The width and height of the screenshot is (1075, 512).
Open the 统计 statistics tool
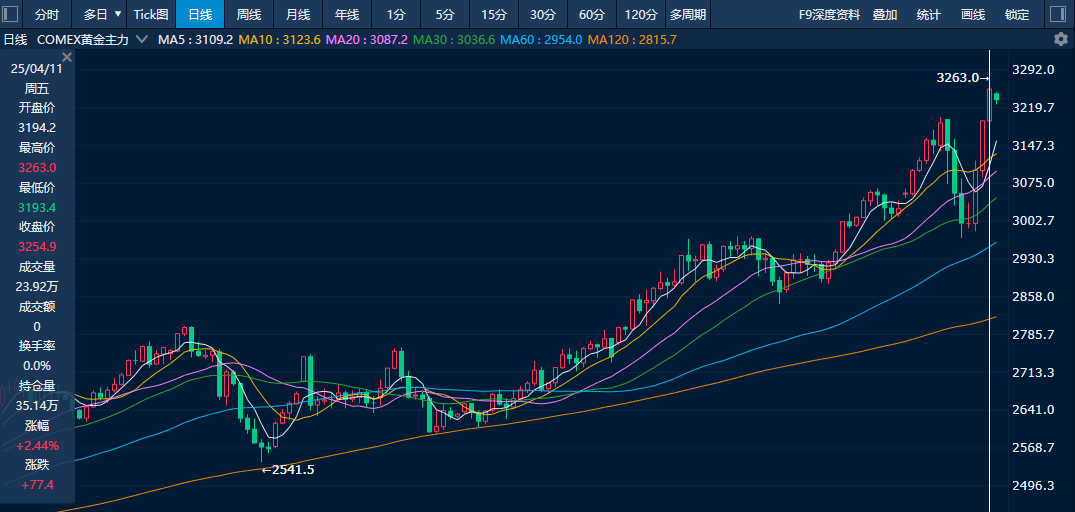pos(929,14)
